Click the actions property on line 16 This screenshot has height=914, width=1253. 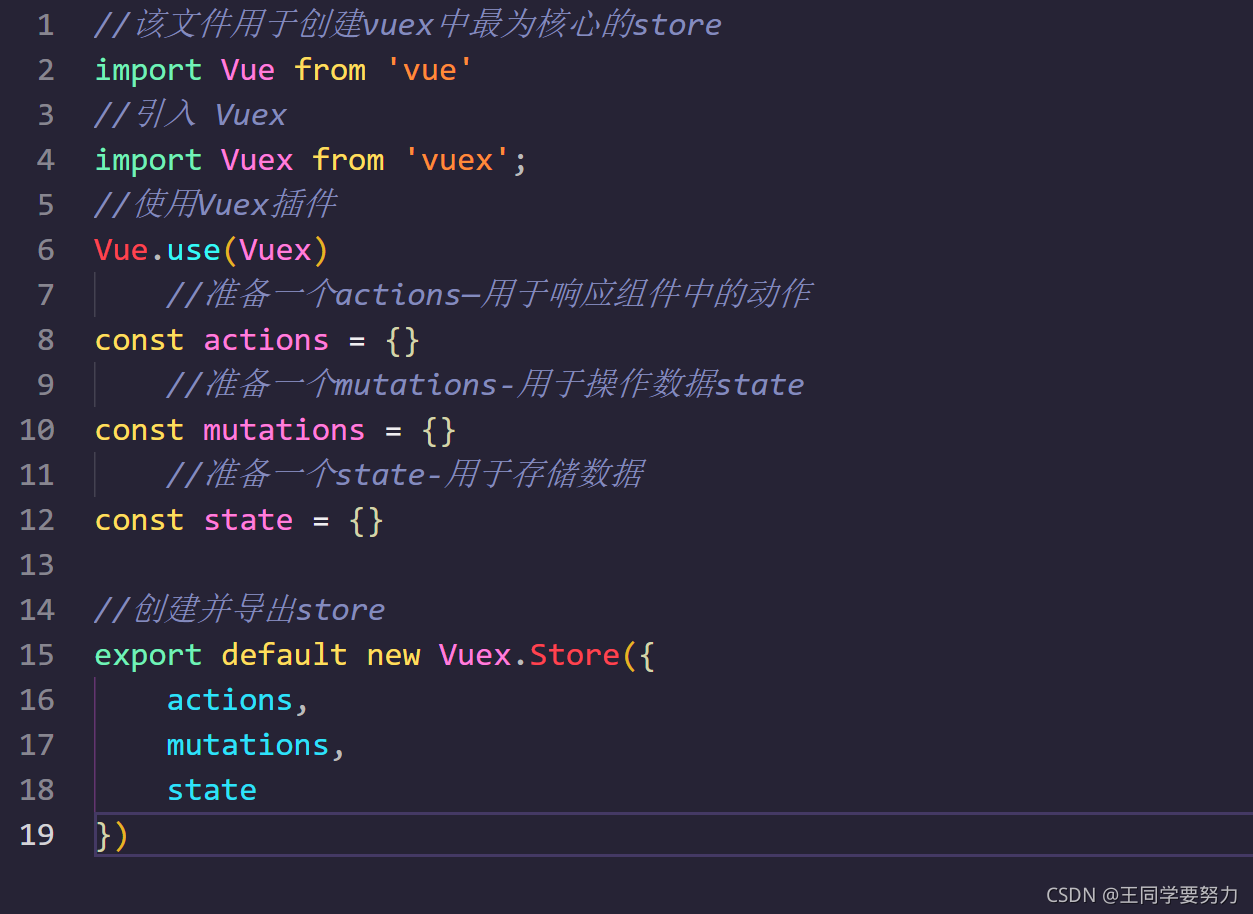(230, 700)
